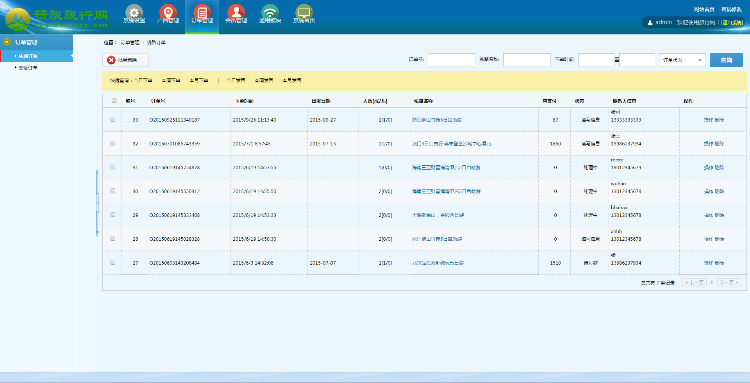
Task: Check the checkbox for order row 27
Action: [112, 263]
